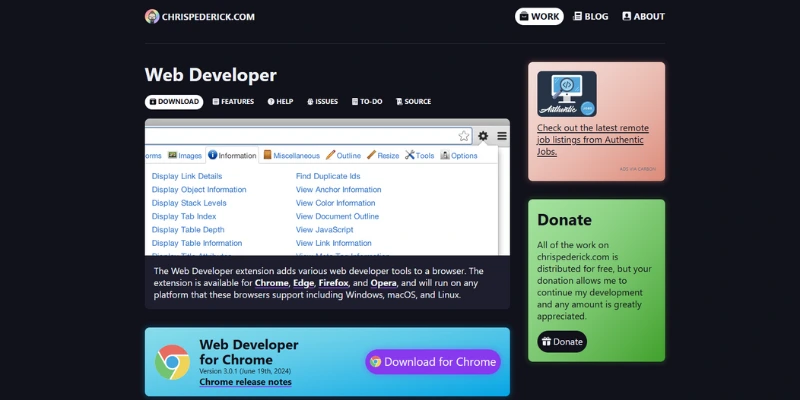The height and width of the screenshot is (400, 800).
Task: Open the BLOG navigation tab
Action: click(x=591, y=16)
